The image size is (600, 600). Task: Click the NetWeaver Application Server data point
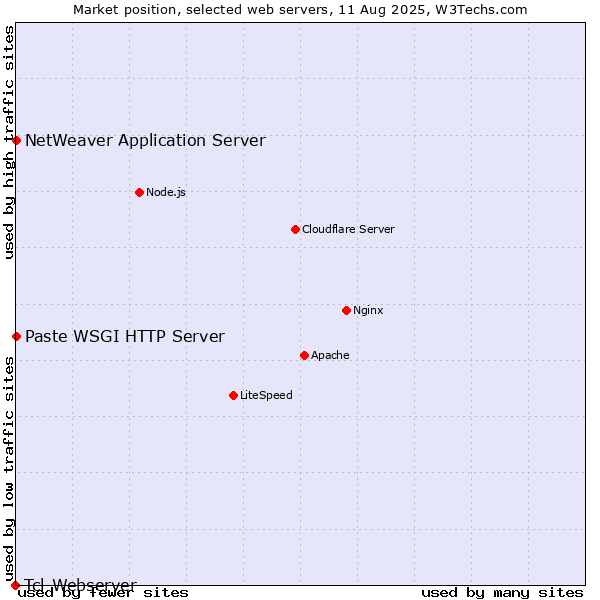tap(16, 141)
